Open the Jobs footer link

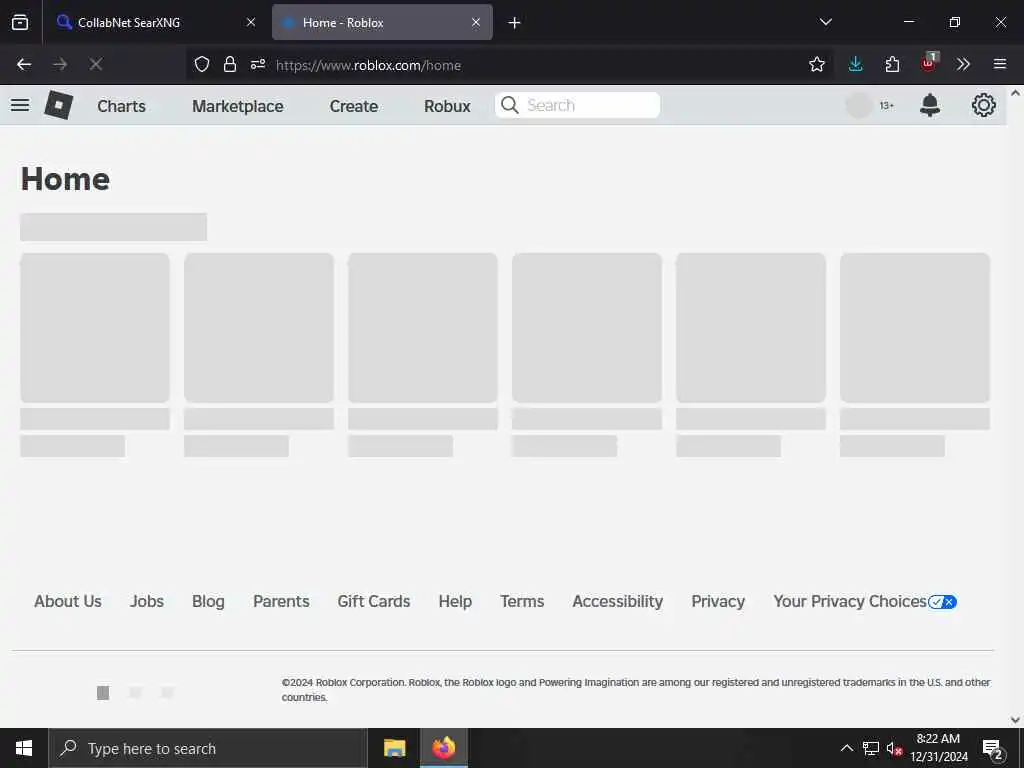point(147,601)
